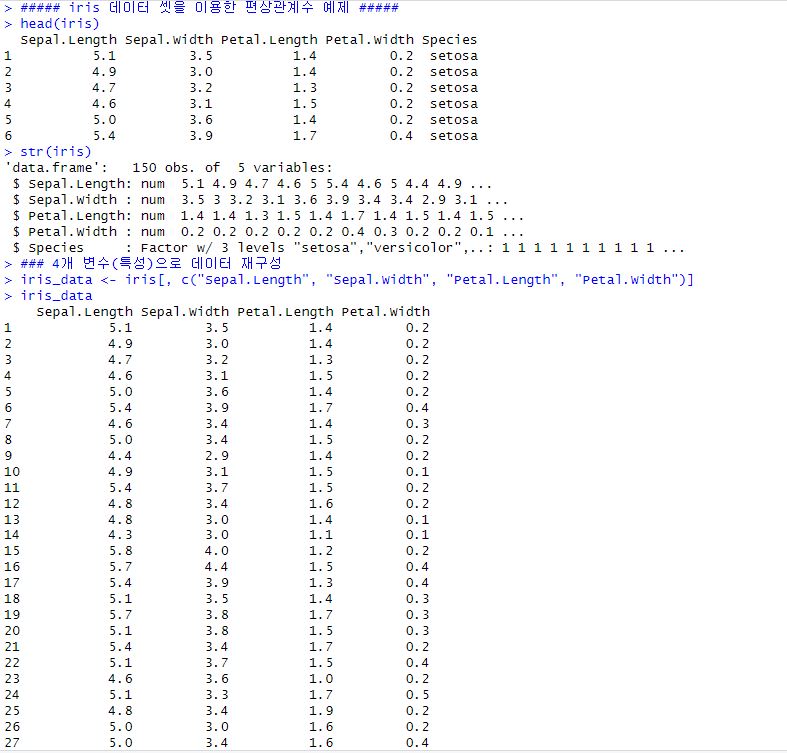Click Sepal.Width value 3.3 in row 24
The image size is (787, 753).
tap(217, 695)
